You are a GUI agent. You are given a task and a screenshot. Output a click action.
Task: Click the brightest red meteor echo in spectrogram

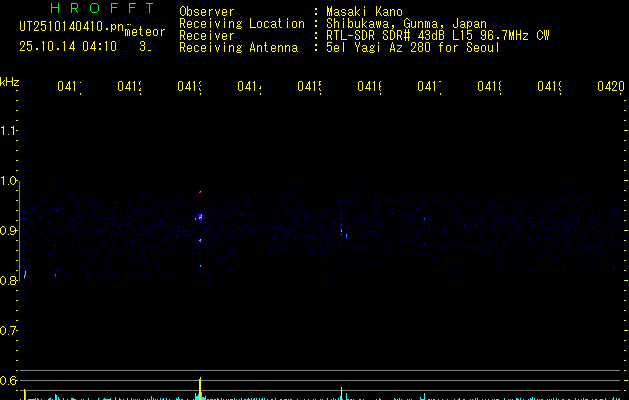(x=200, y=217)
